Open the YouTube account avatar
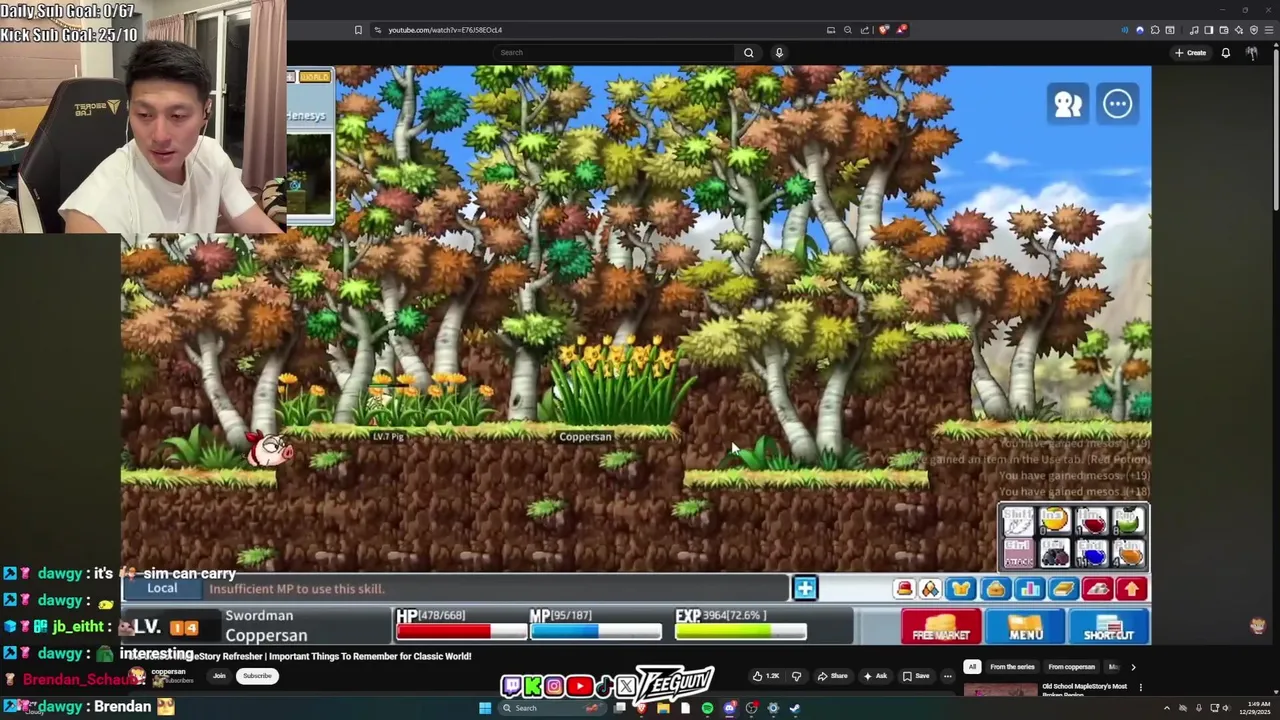This screenshot has height=720, width=1280. tap(1252, 52)
